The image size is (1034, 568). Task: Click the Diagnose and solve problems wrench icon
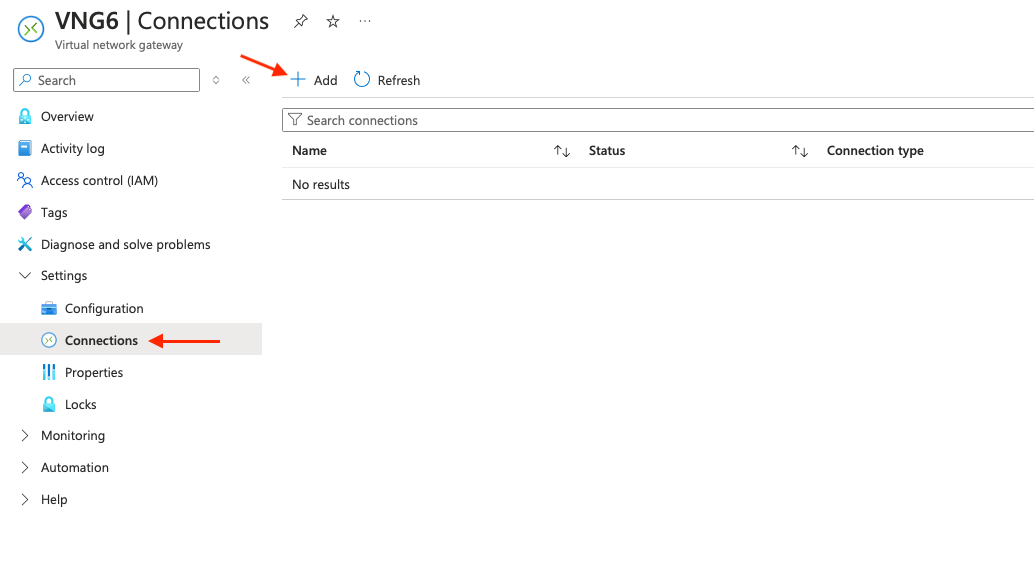(x=25, y=244)
